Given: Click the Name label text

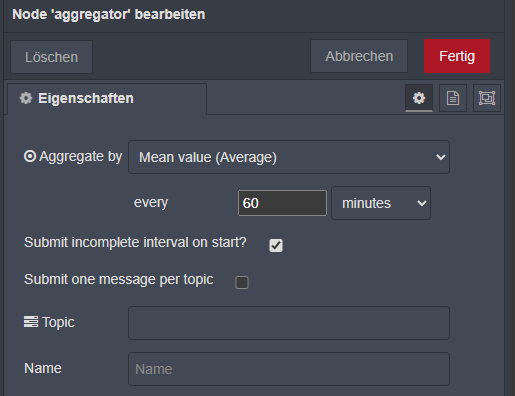Looking at the screenshot, I should pos(43,368).
